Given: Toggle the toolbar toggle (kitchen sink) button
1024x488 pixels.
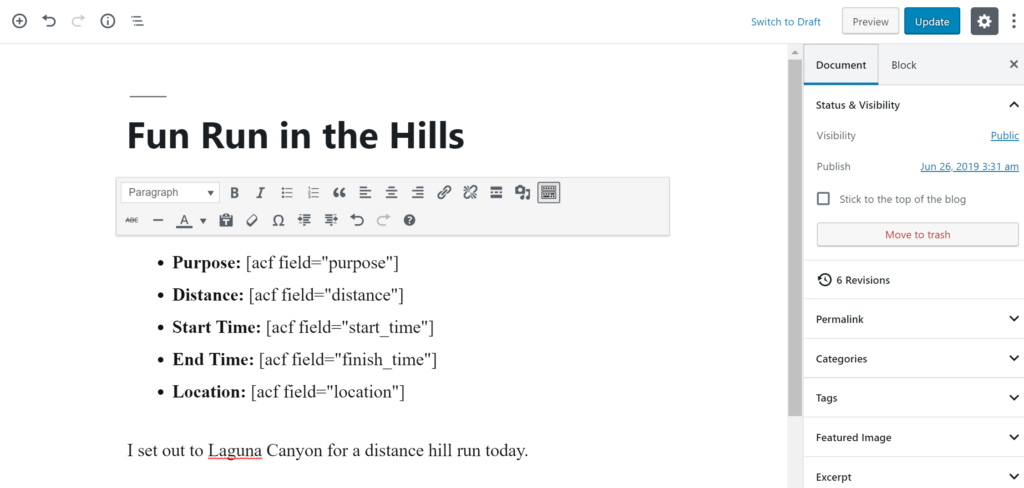Looking at the screenshot, I should point(548,193).
